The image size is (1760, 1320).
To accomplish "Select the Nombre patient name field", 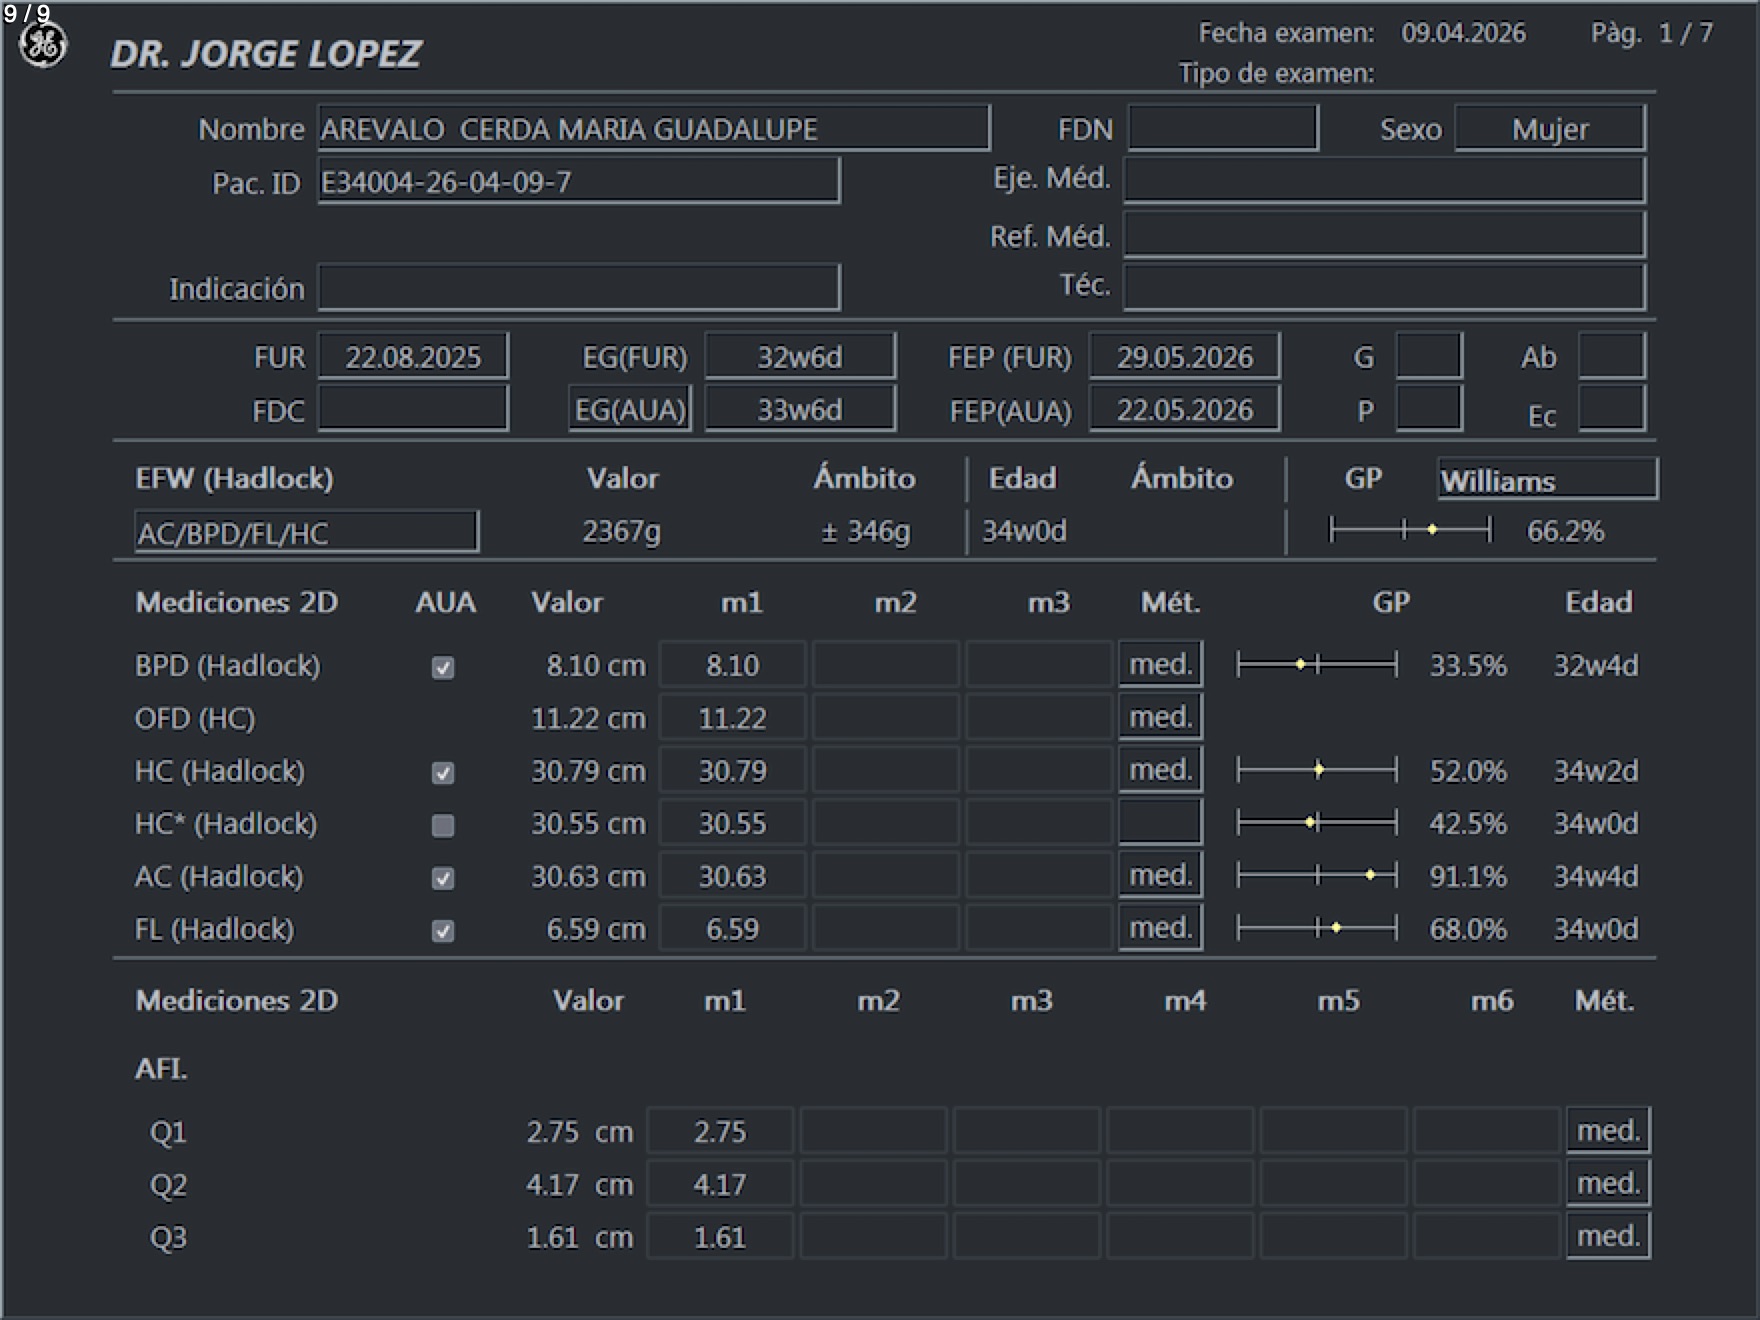I will (654, 129).
